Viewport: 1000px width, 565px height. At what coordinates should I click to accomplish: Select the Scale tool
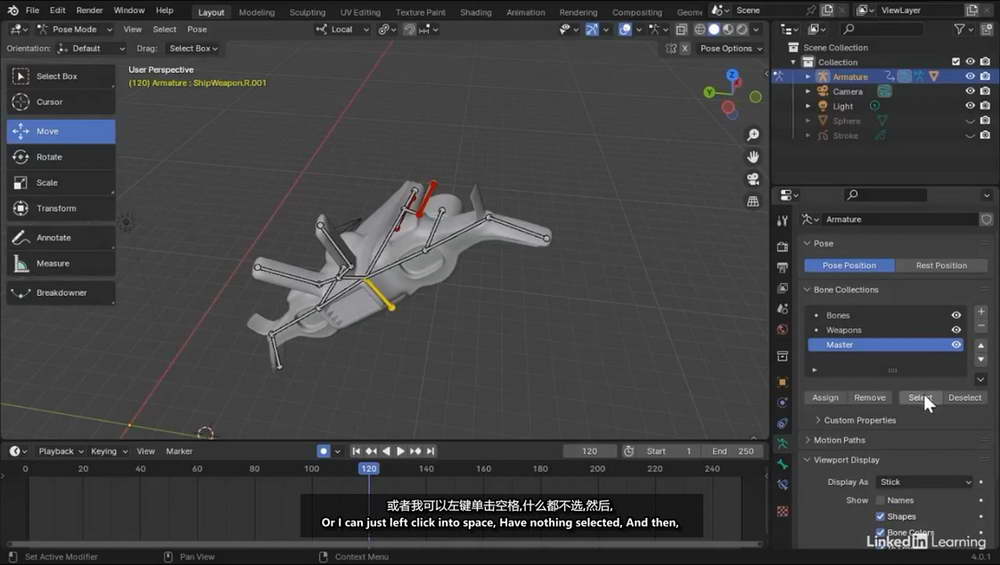[x=61, y=183]
